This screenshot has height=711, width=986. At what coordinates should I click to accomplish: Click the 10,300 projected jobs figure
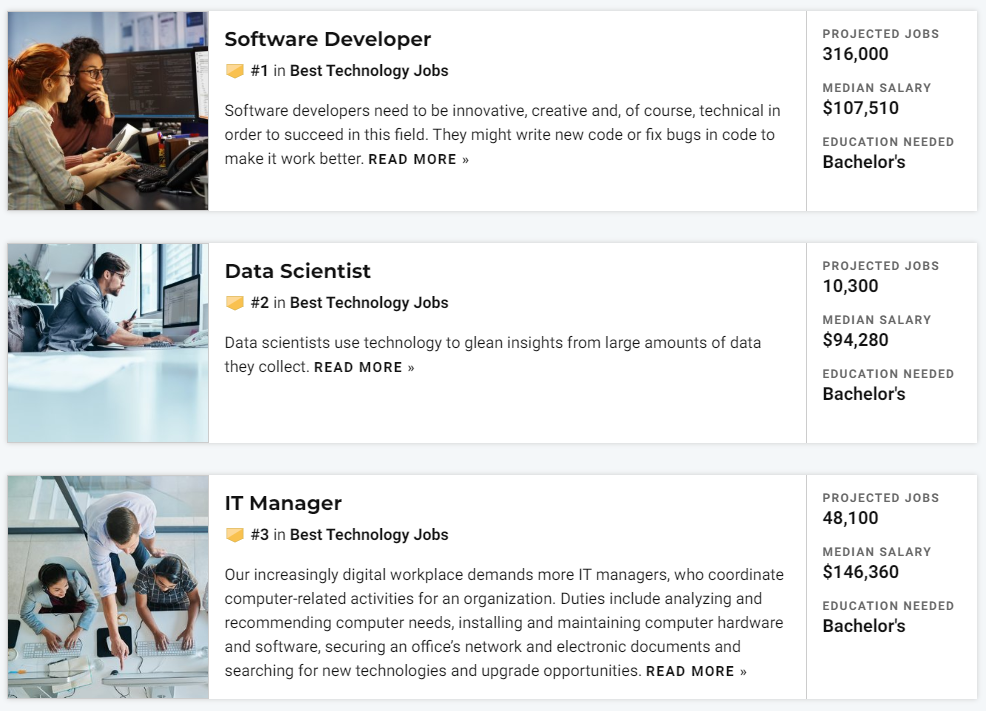pos(850,286)
